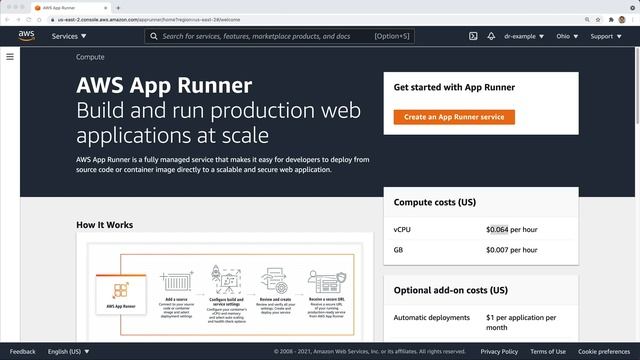Expand the Support dropdown menu
The width and height of the screenshot is (640, 360).
point(606,36)
